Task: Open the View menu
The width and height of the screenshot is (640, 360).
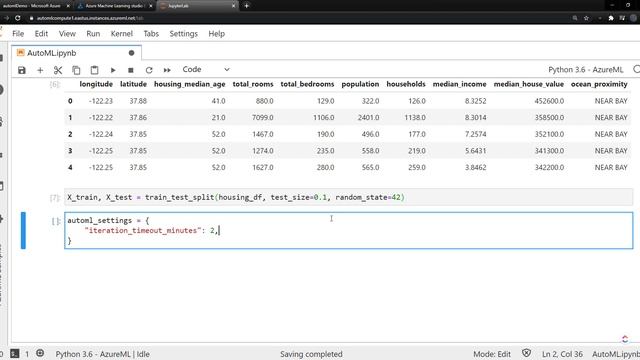Action: (x=67, y=34)
